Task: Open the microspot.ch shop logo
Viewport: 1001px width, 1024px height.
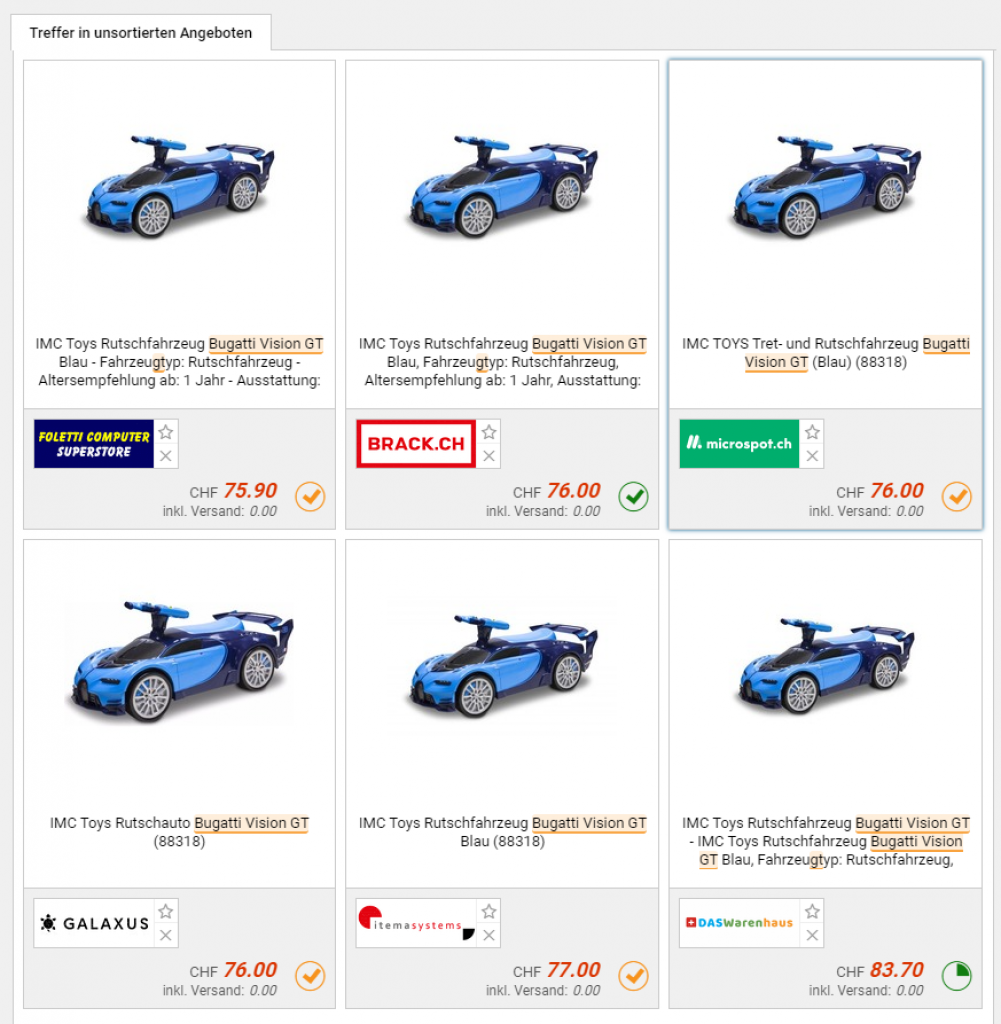Action: coord(739,444)
